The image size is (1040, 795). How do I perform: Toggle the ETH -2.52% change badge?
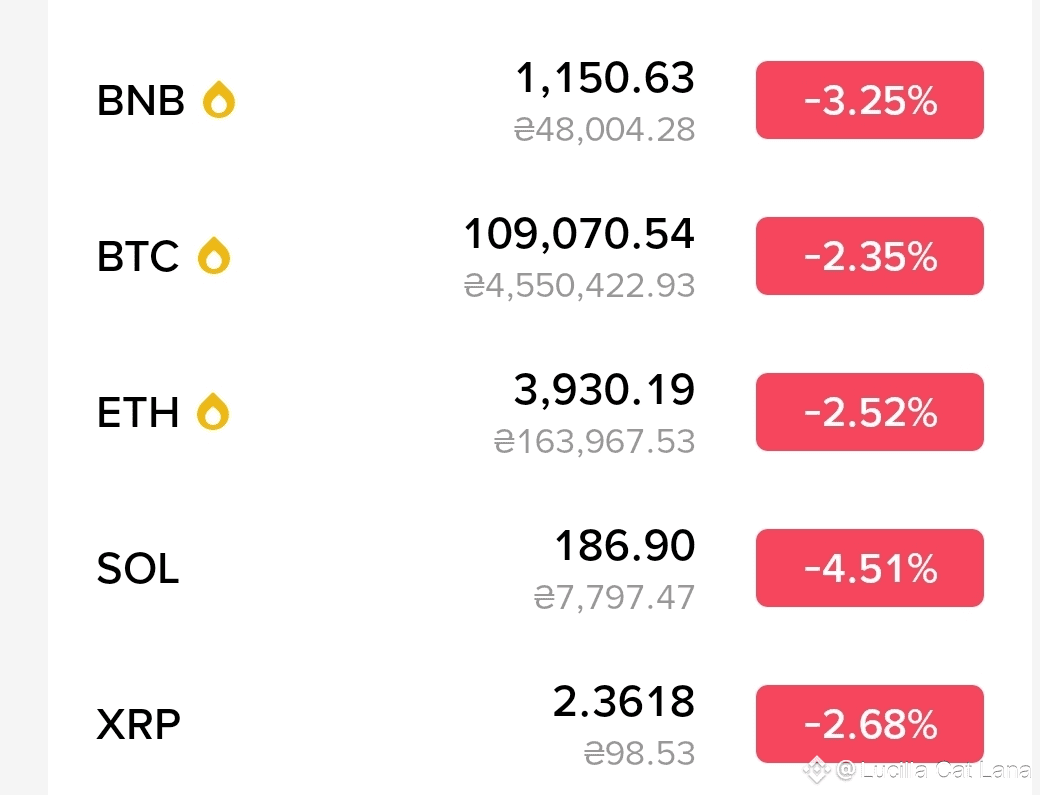pos(870,412)
